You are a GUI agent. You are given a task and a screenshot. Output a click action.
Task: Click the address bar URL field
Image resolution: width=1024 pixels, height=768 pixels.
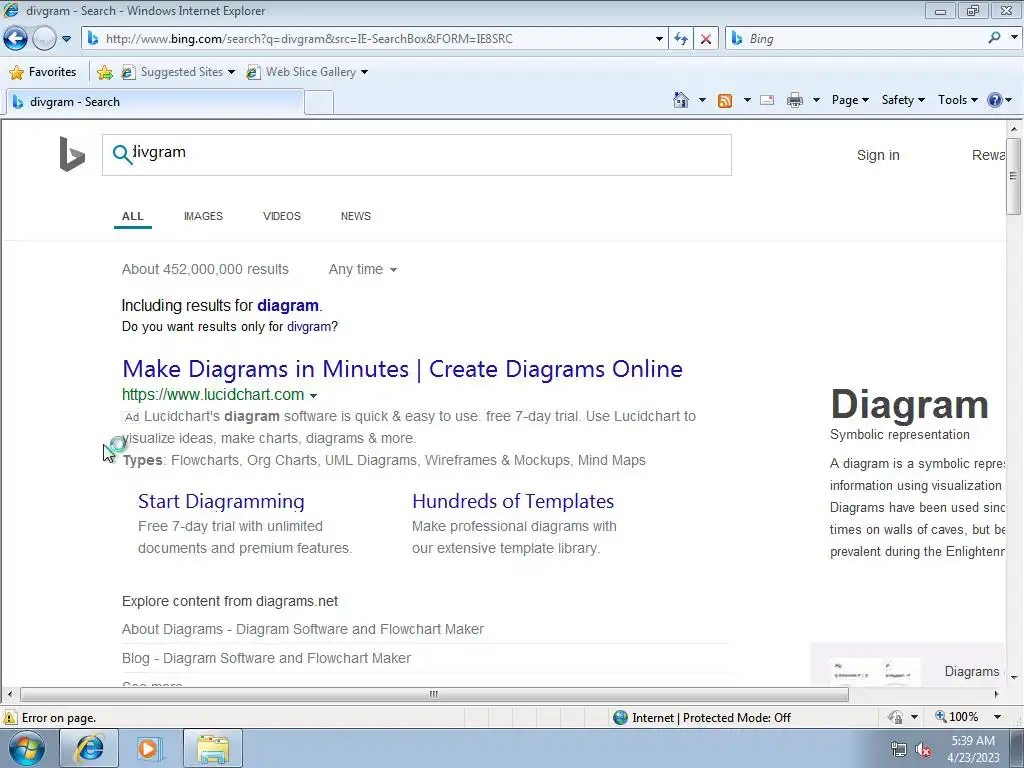[376, 39]
